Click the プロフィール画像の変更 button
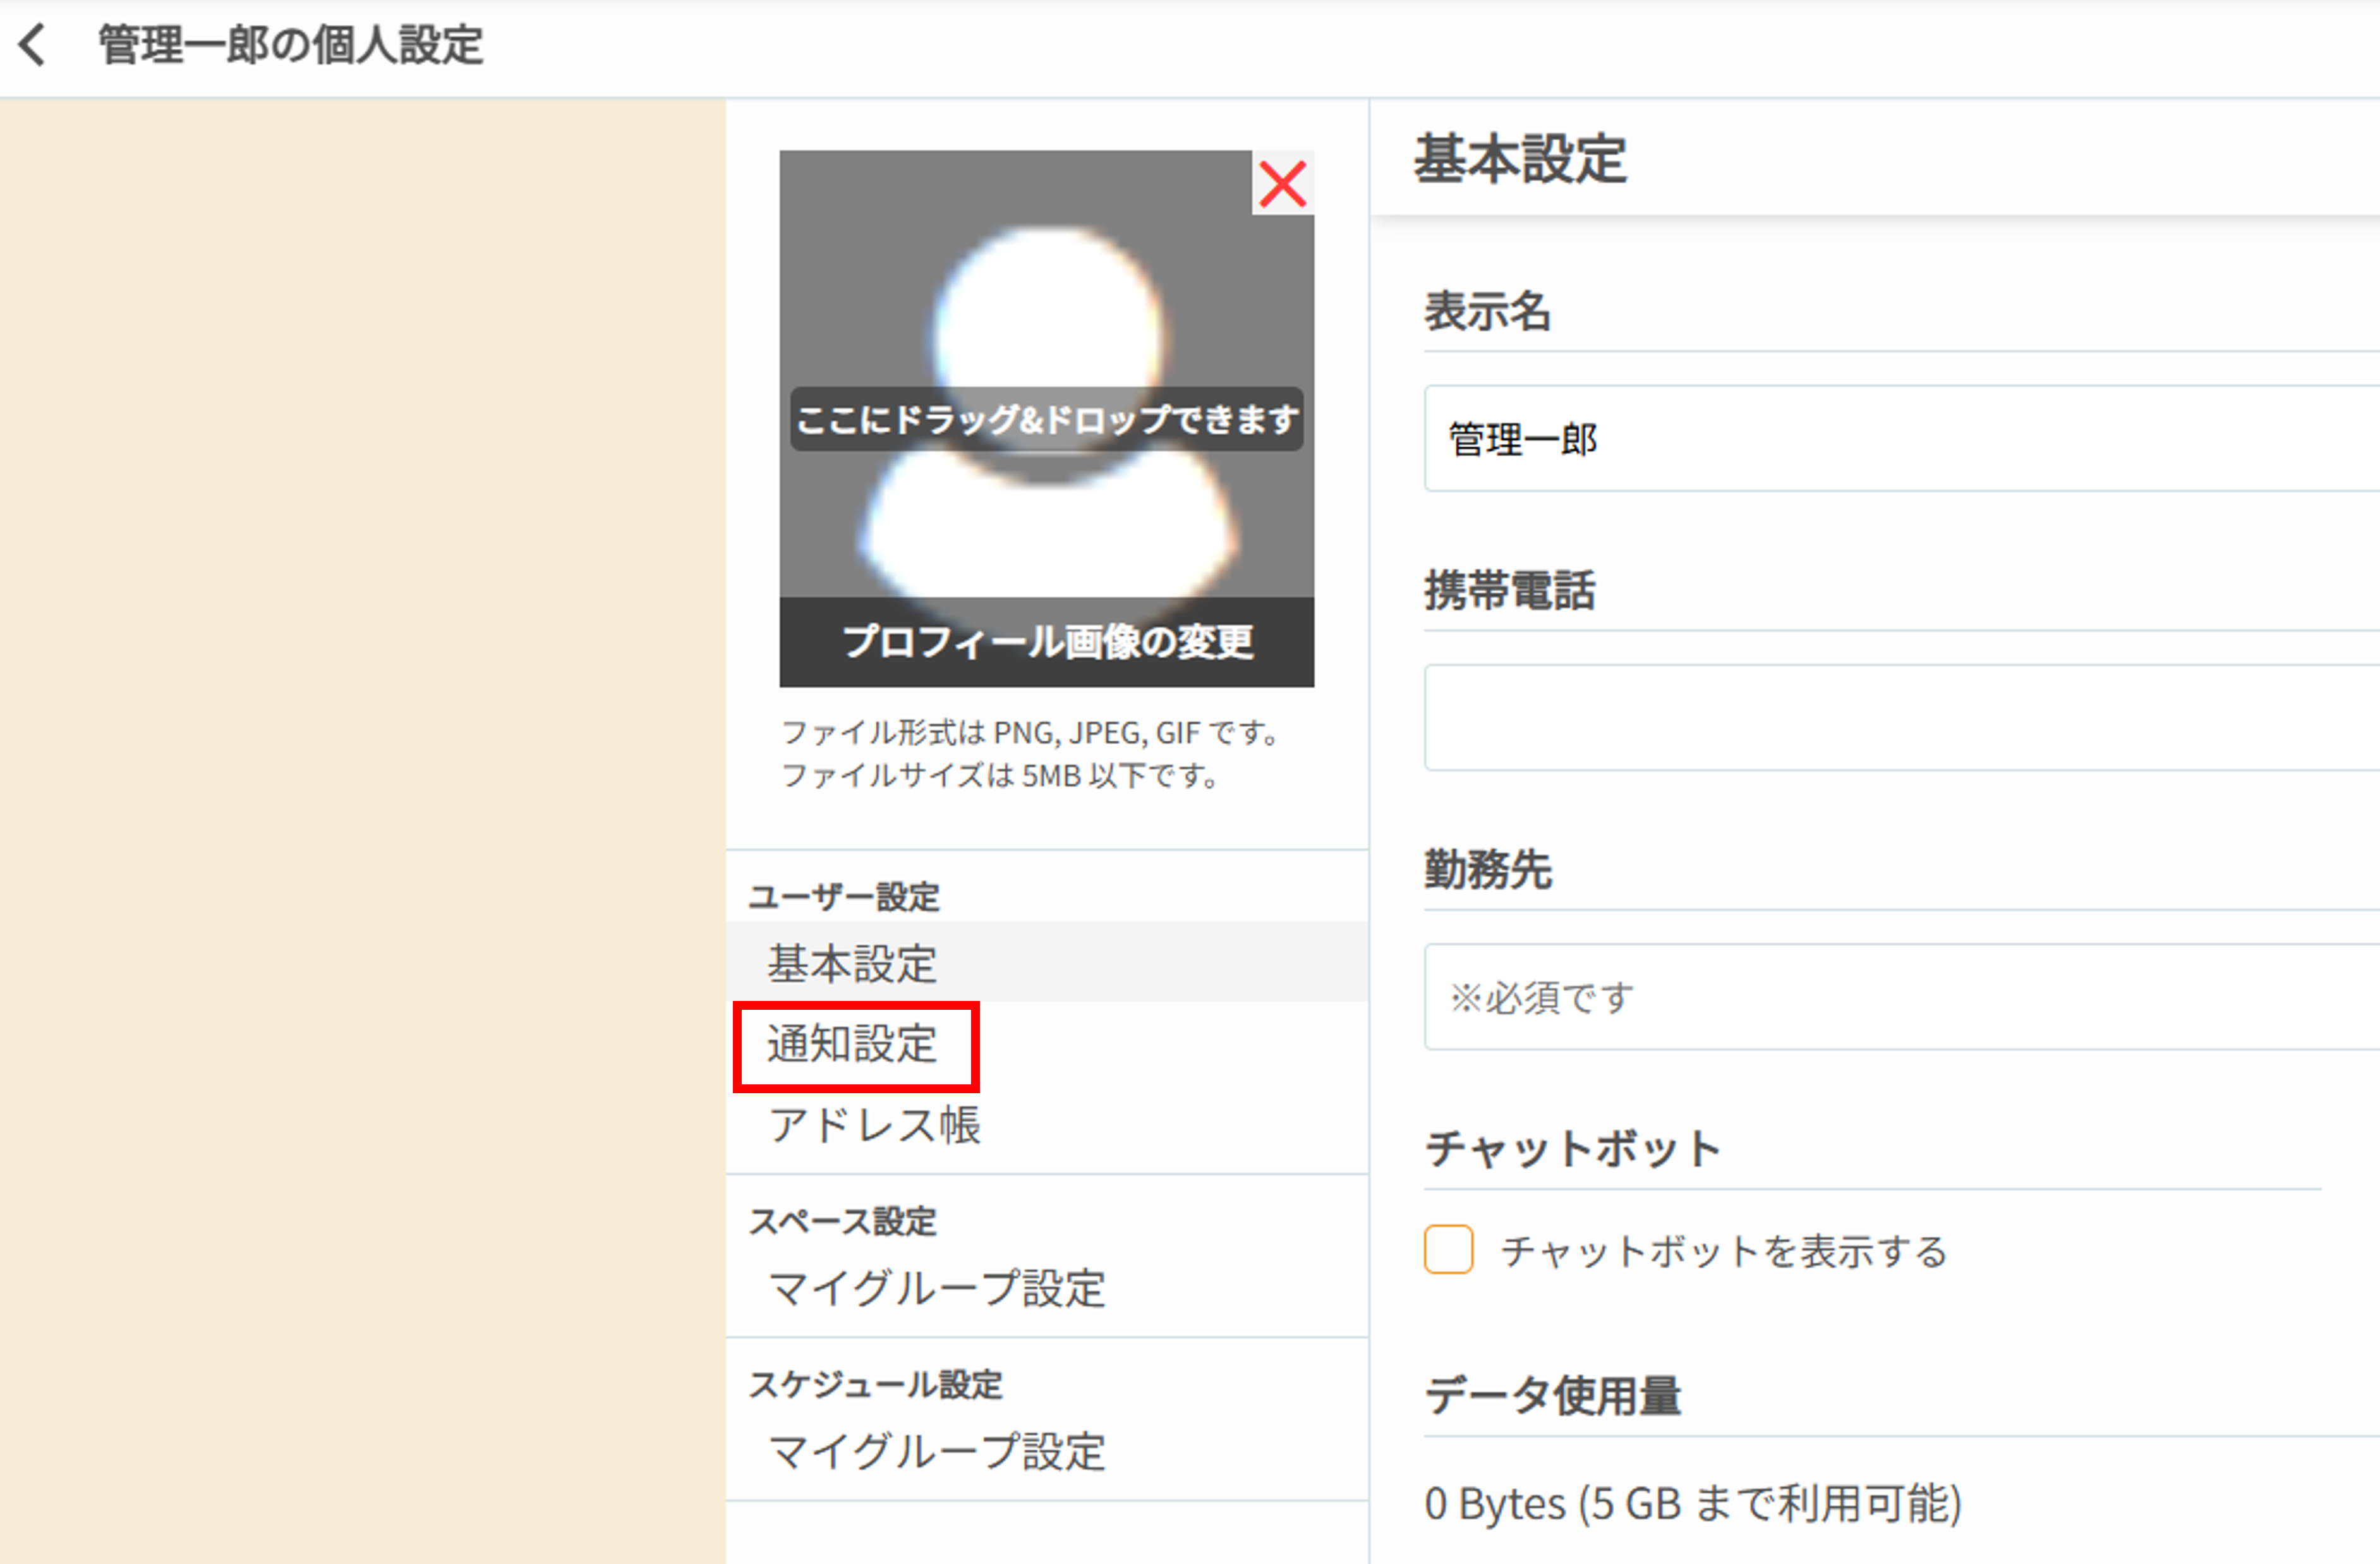Screen dimensions: 2380x1564 [x=1046, y=642]
